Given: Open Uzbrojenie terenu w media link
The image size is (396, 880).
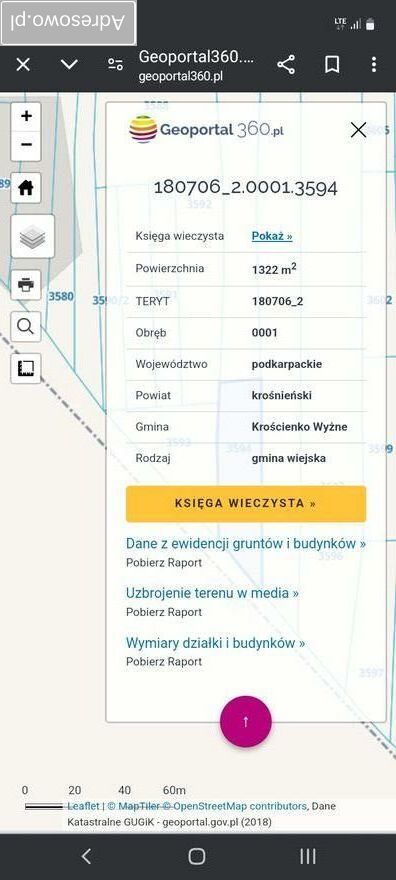Looking at the screenshot, I should pos(213,593).
